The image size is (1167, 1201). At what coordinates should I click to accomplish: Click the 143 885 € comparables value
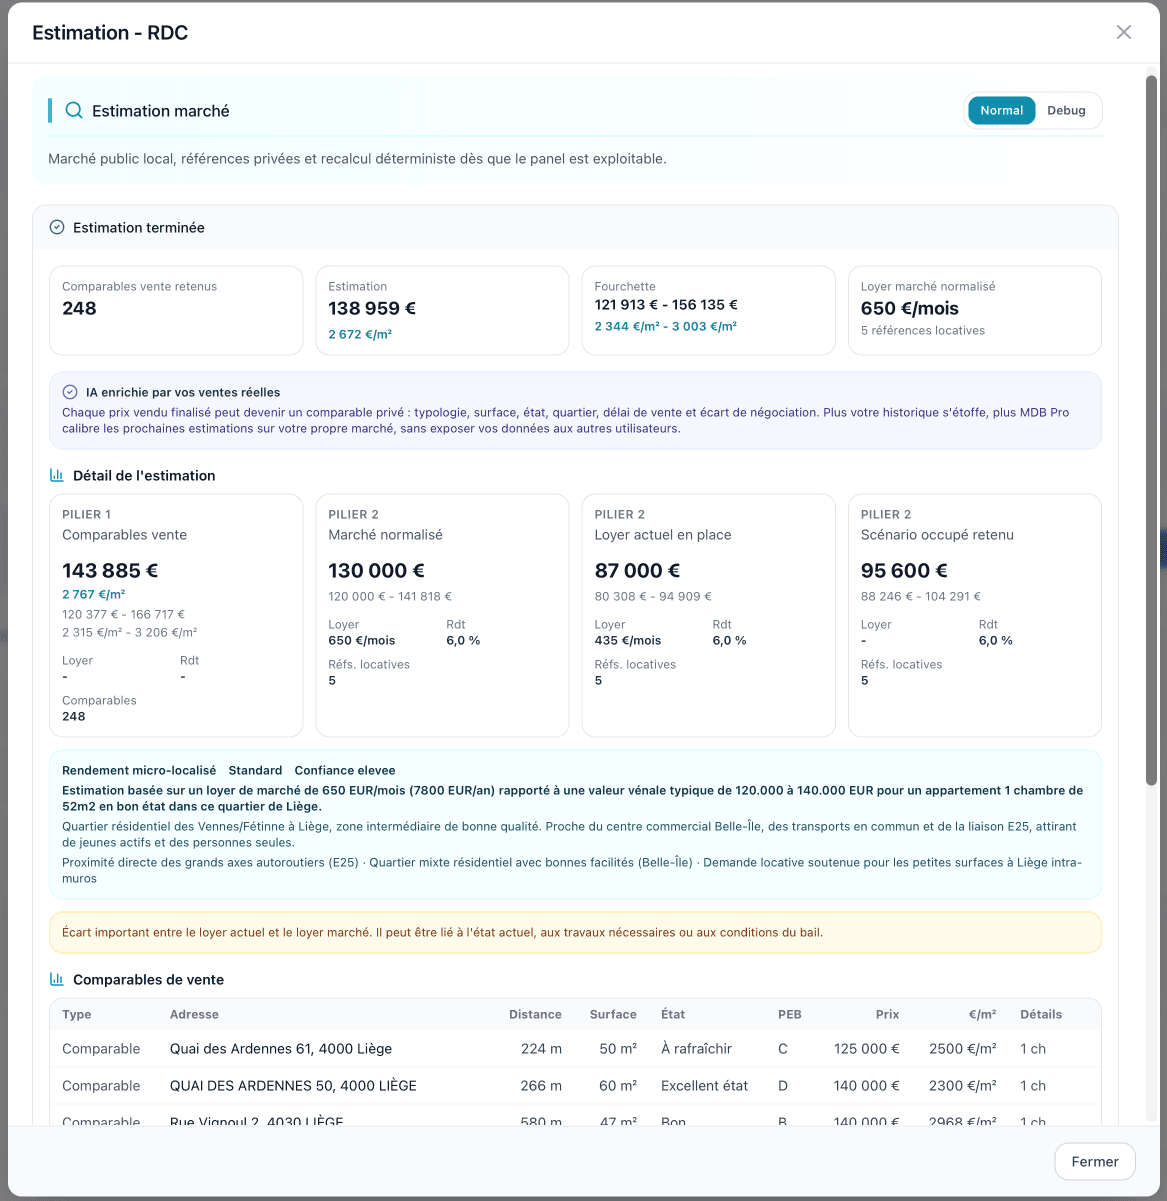pos(110,570)
